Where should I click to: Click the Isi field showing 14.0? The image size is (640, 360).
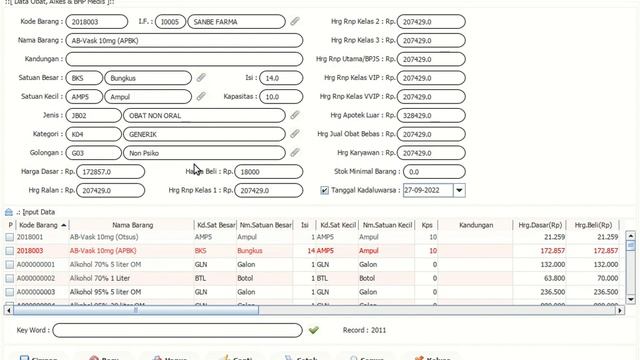tap(281, 78)
